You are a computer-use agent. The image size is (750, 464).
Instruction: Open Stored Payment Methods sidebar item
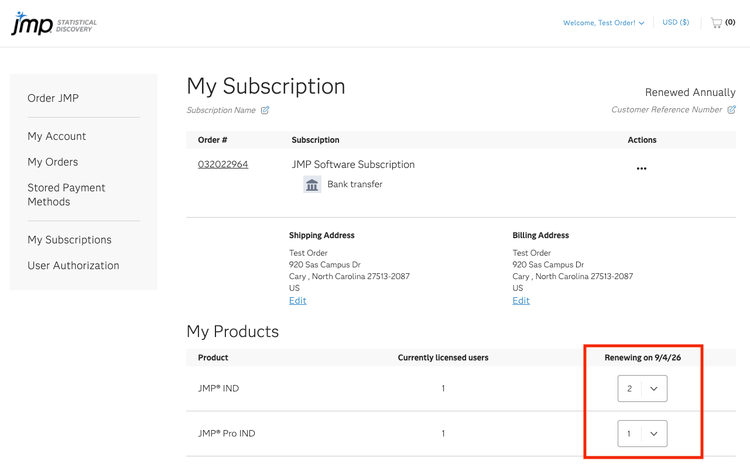[66, 195]
